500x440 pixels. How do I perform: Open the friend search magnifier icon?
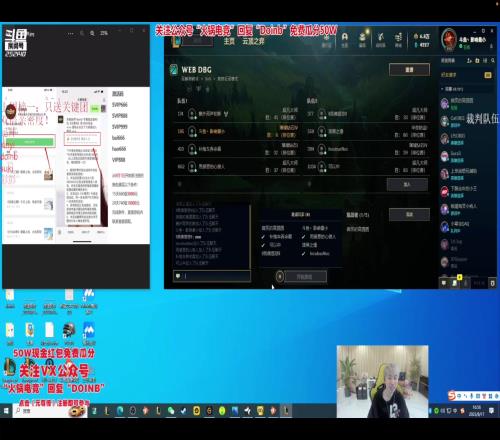[x=493, y=61]
